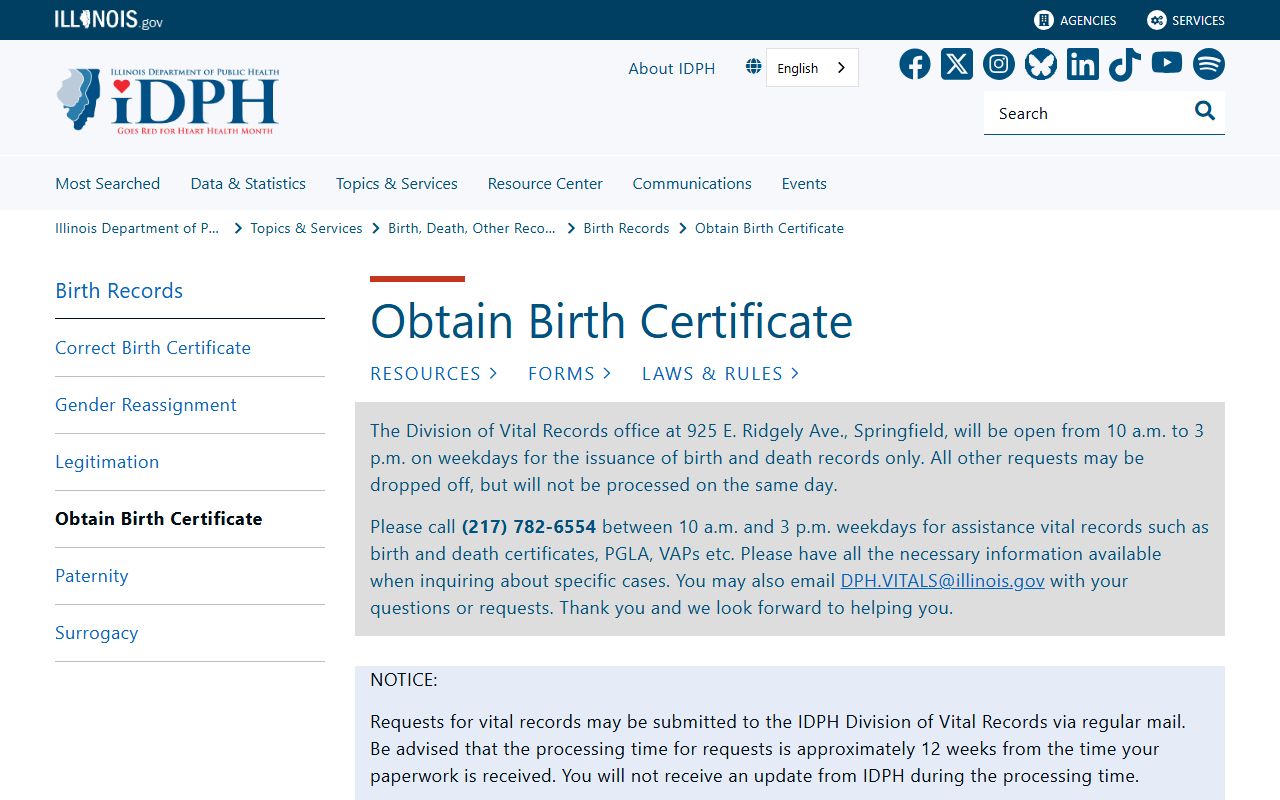Click the Obtain Birth Certificate page heading
The height and width of the screenshot is (800, 1280).
coord(611,321)
